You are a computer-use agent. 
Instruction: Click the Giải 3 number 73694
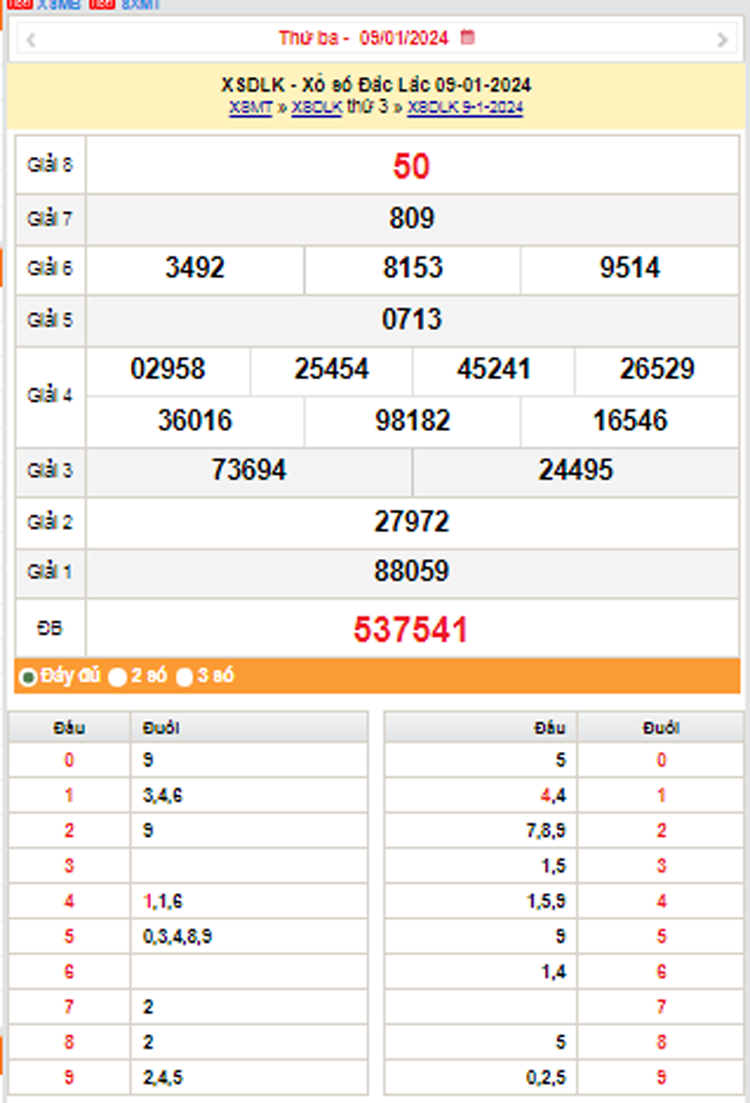(249, 470)
